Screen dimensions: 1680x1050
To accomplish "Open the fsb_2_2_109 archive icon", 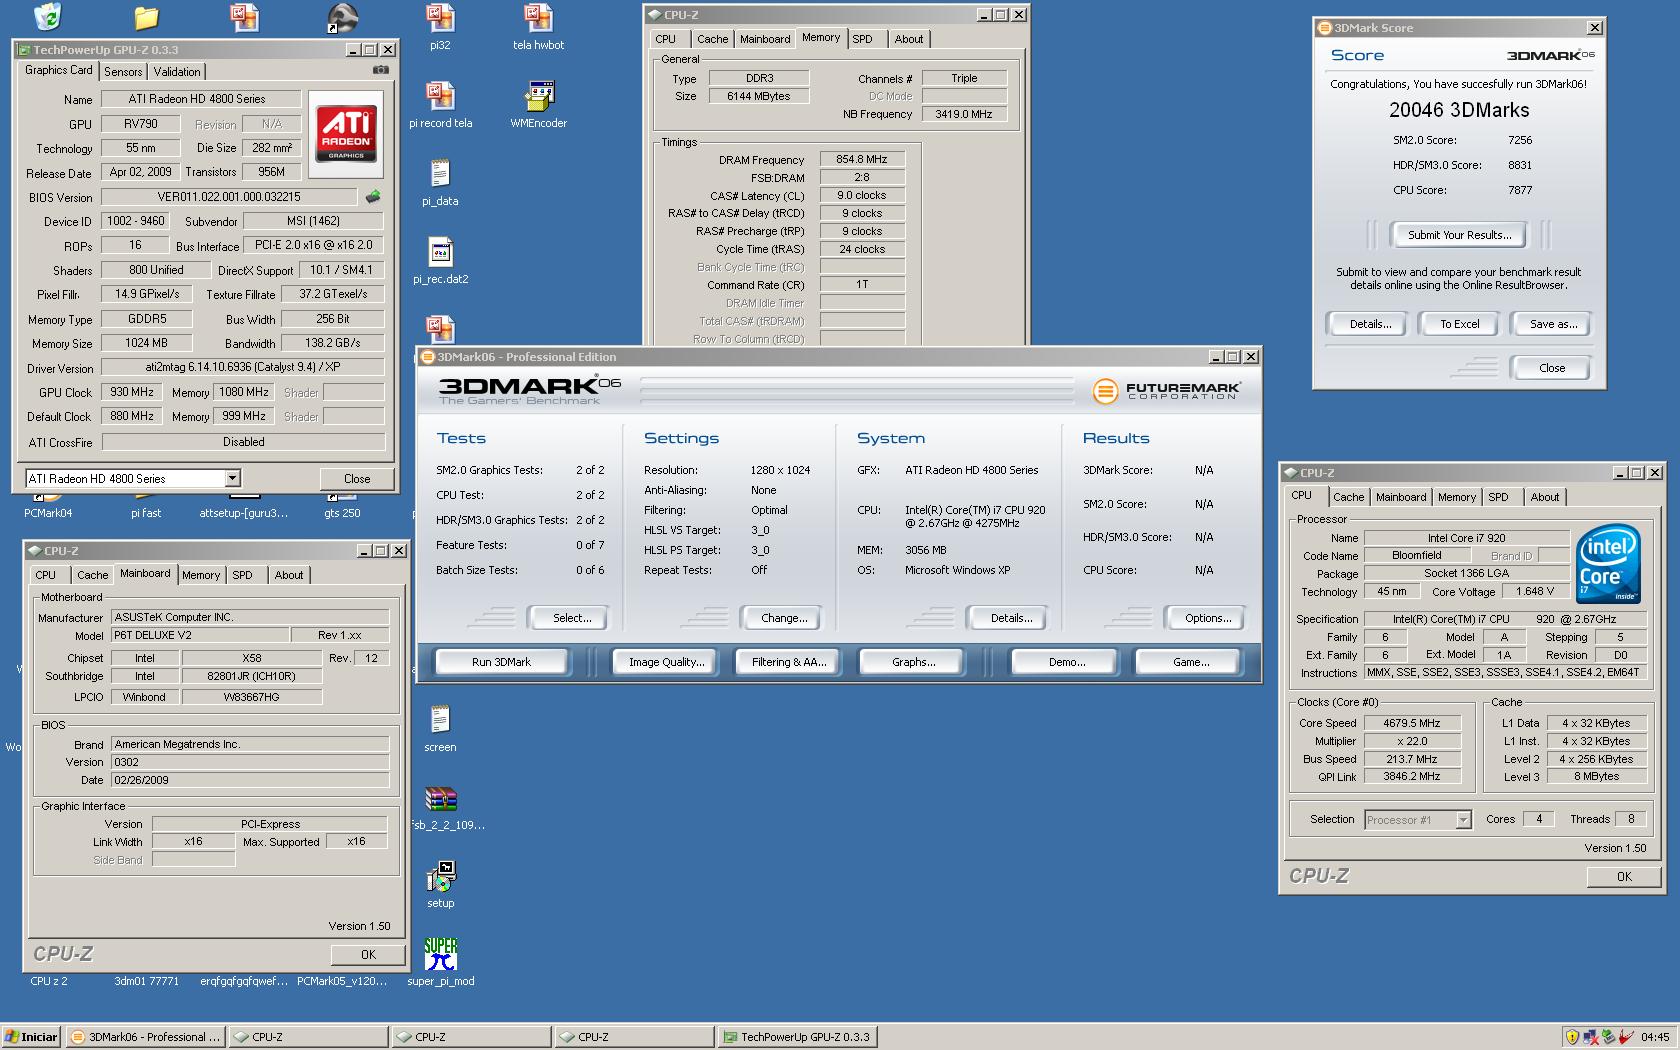I will (x=447, y=807).
